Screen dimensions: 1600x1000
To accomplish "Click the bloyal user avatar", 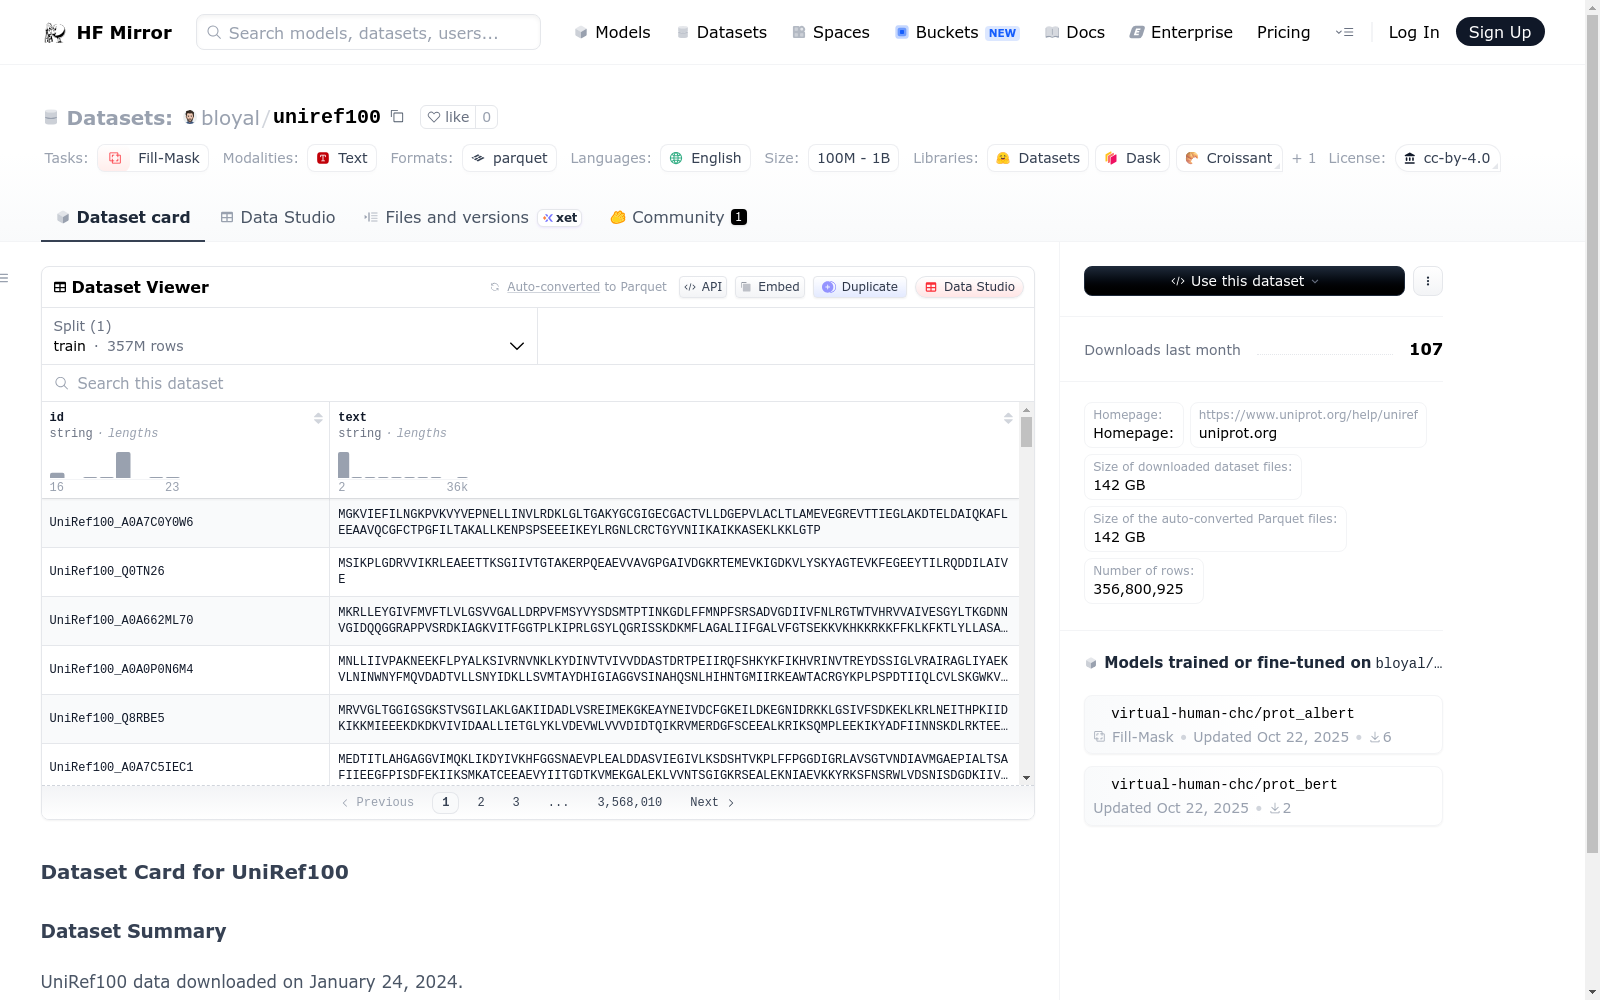I will (x=190, y=117).
